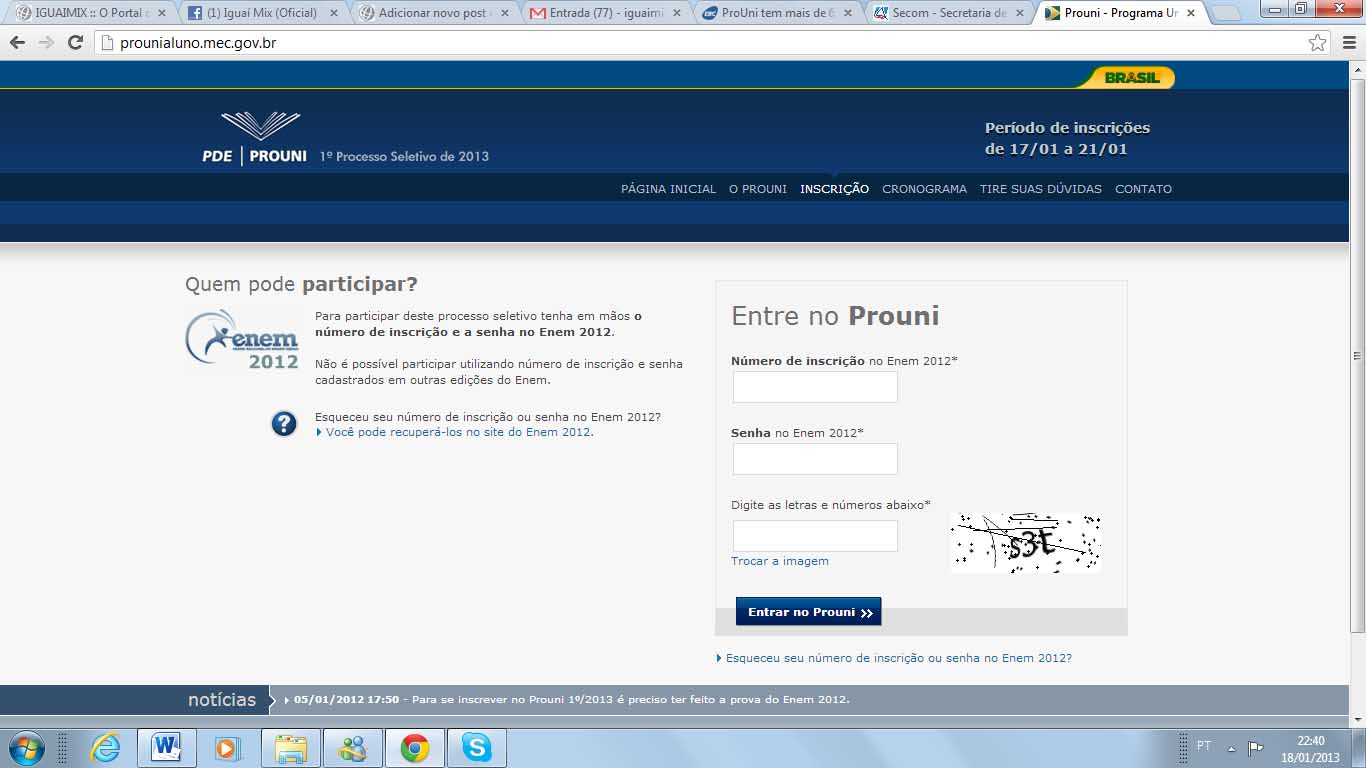Close the Adicionar novo post tab
The width and height of the screenshot is (1366, 768).
(x=505, y=14)
